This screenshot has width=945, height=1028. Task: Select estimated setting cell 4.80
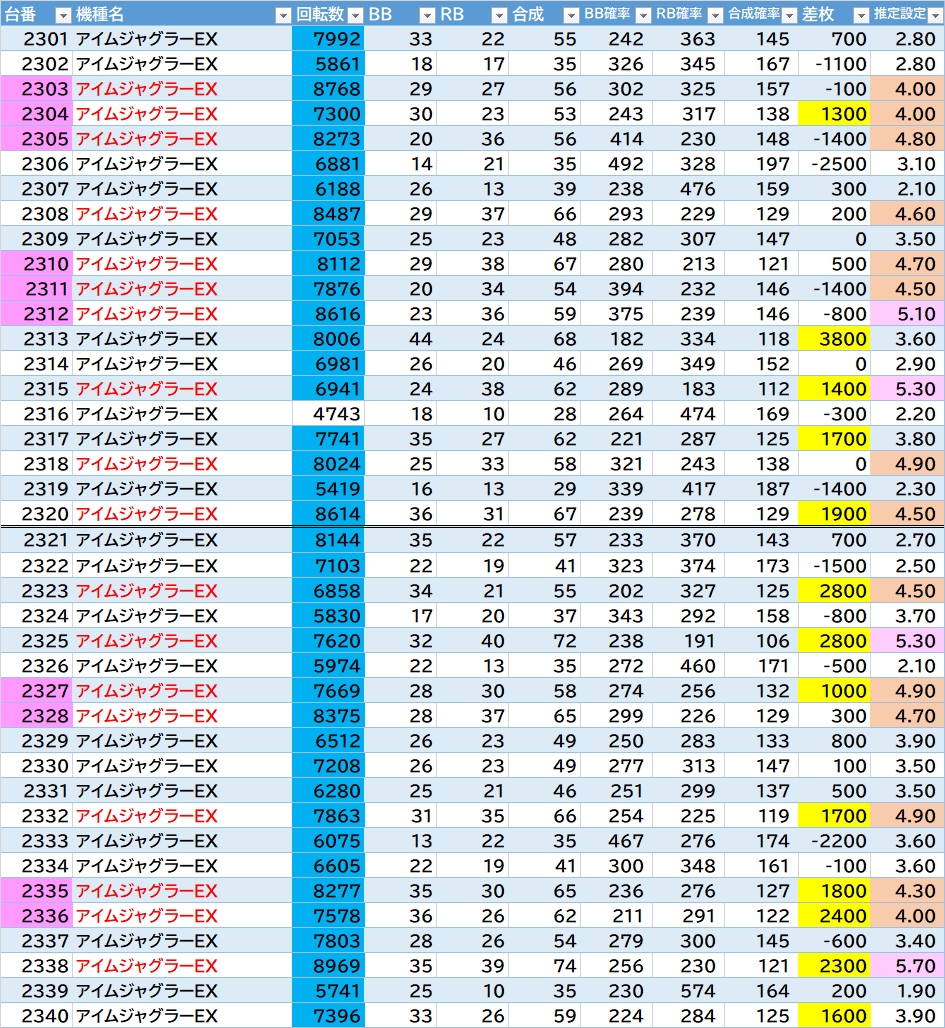click(908, 139)
